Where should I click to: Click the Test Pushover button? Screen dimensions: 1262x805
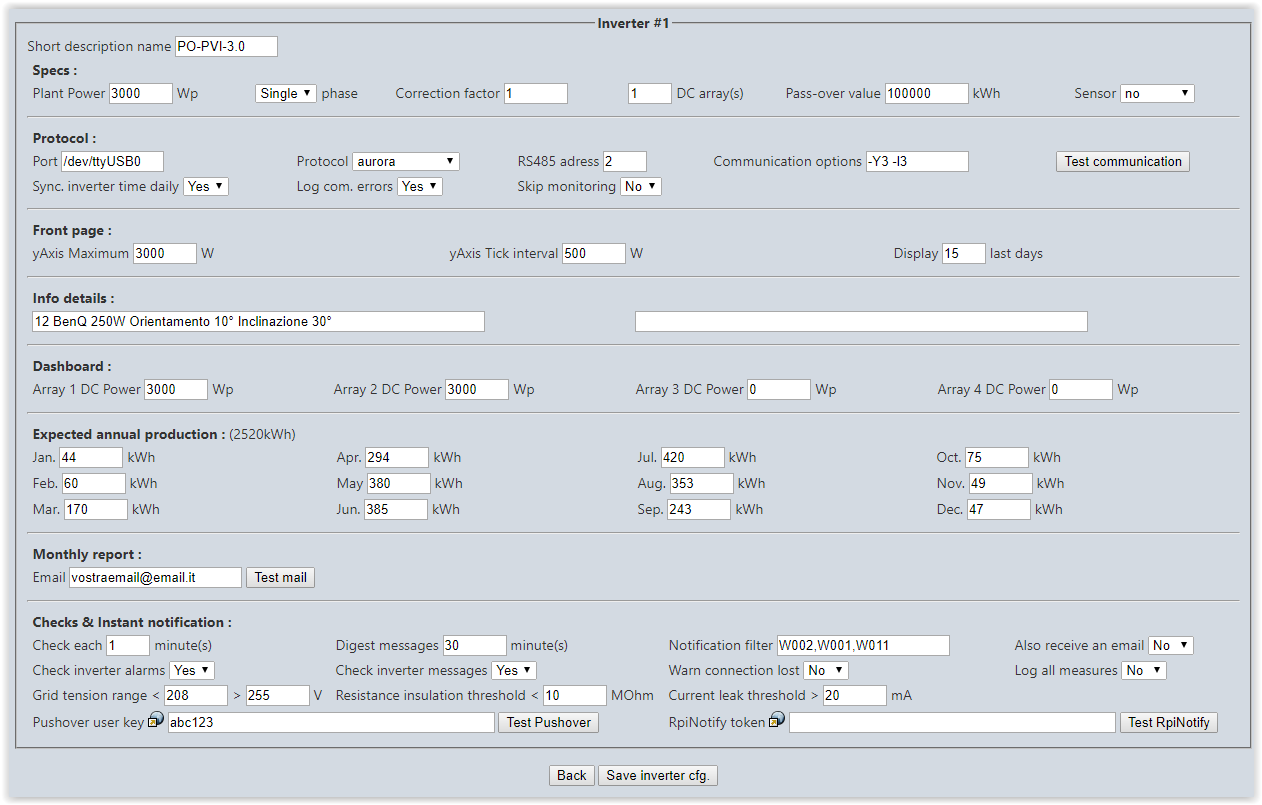[549, 722]
